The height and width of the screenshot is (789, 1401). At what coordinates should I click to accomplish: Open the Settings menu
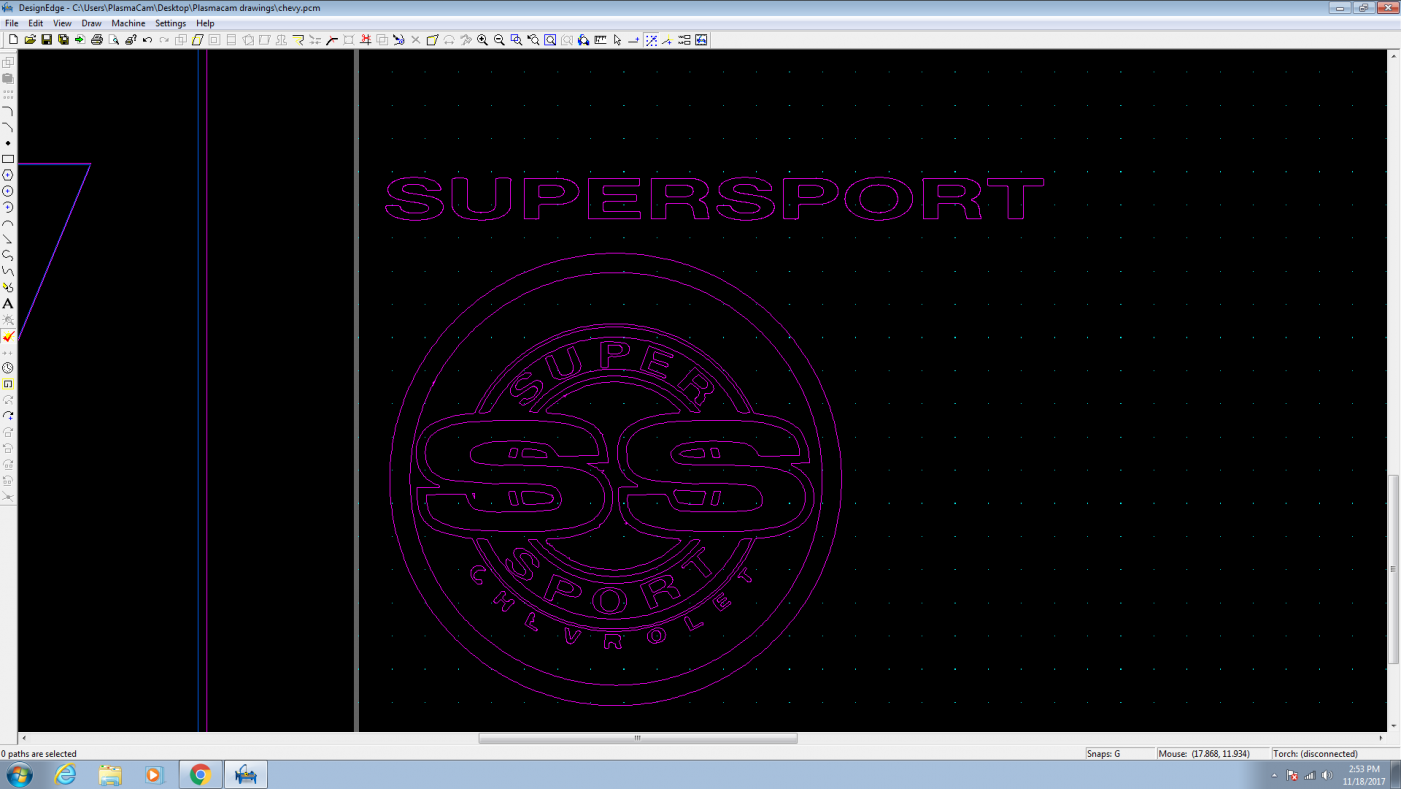pos(171,23)
